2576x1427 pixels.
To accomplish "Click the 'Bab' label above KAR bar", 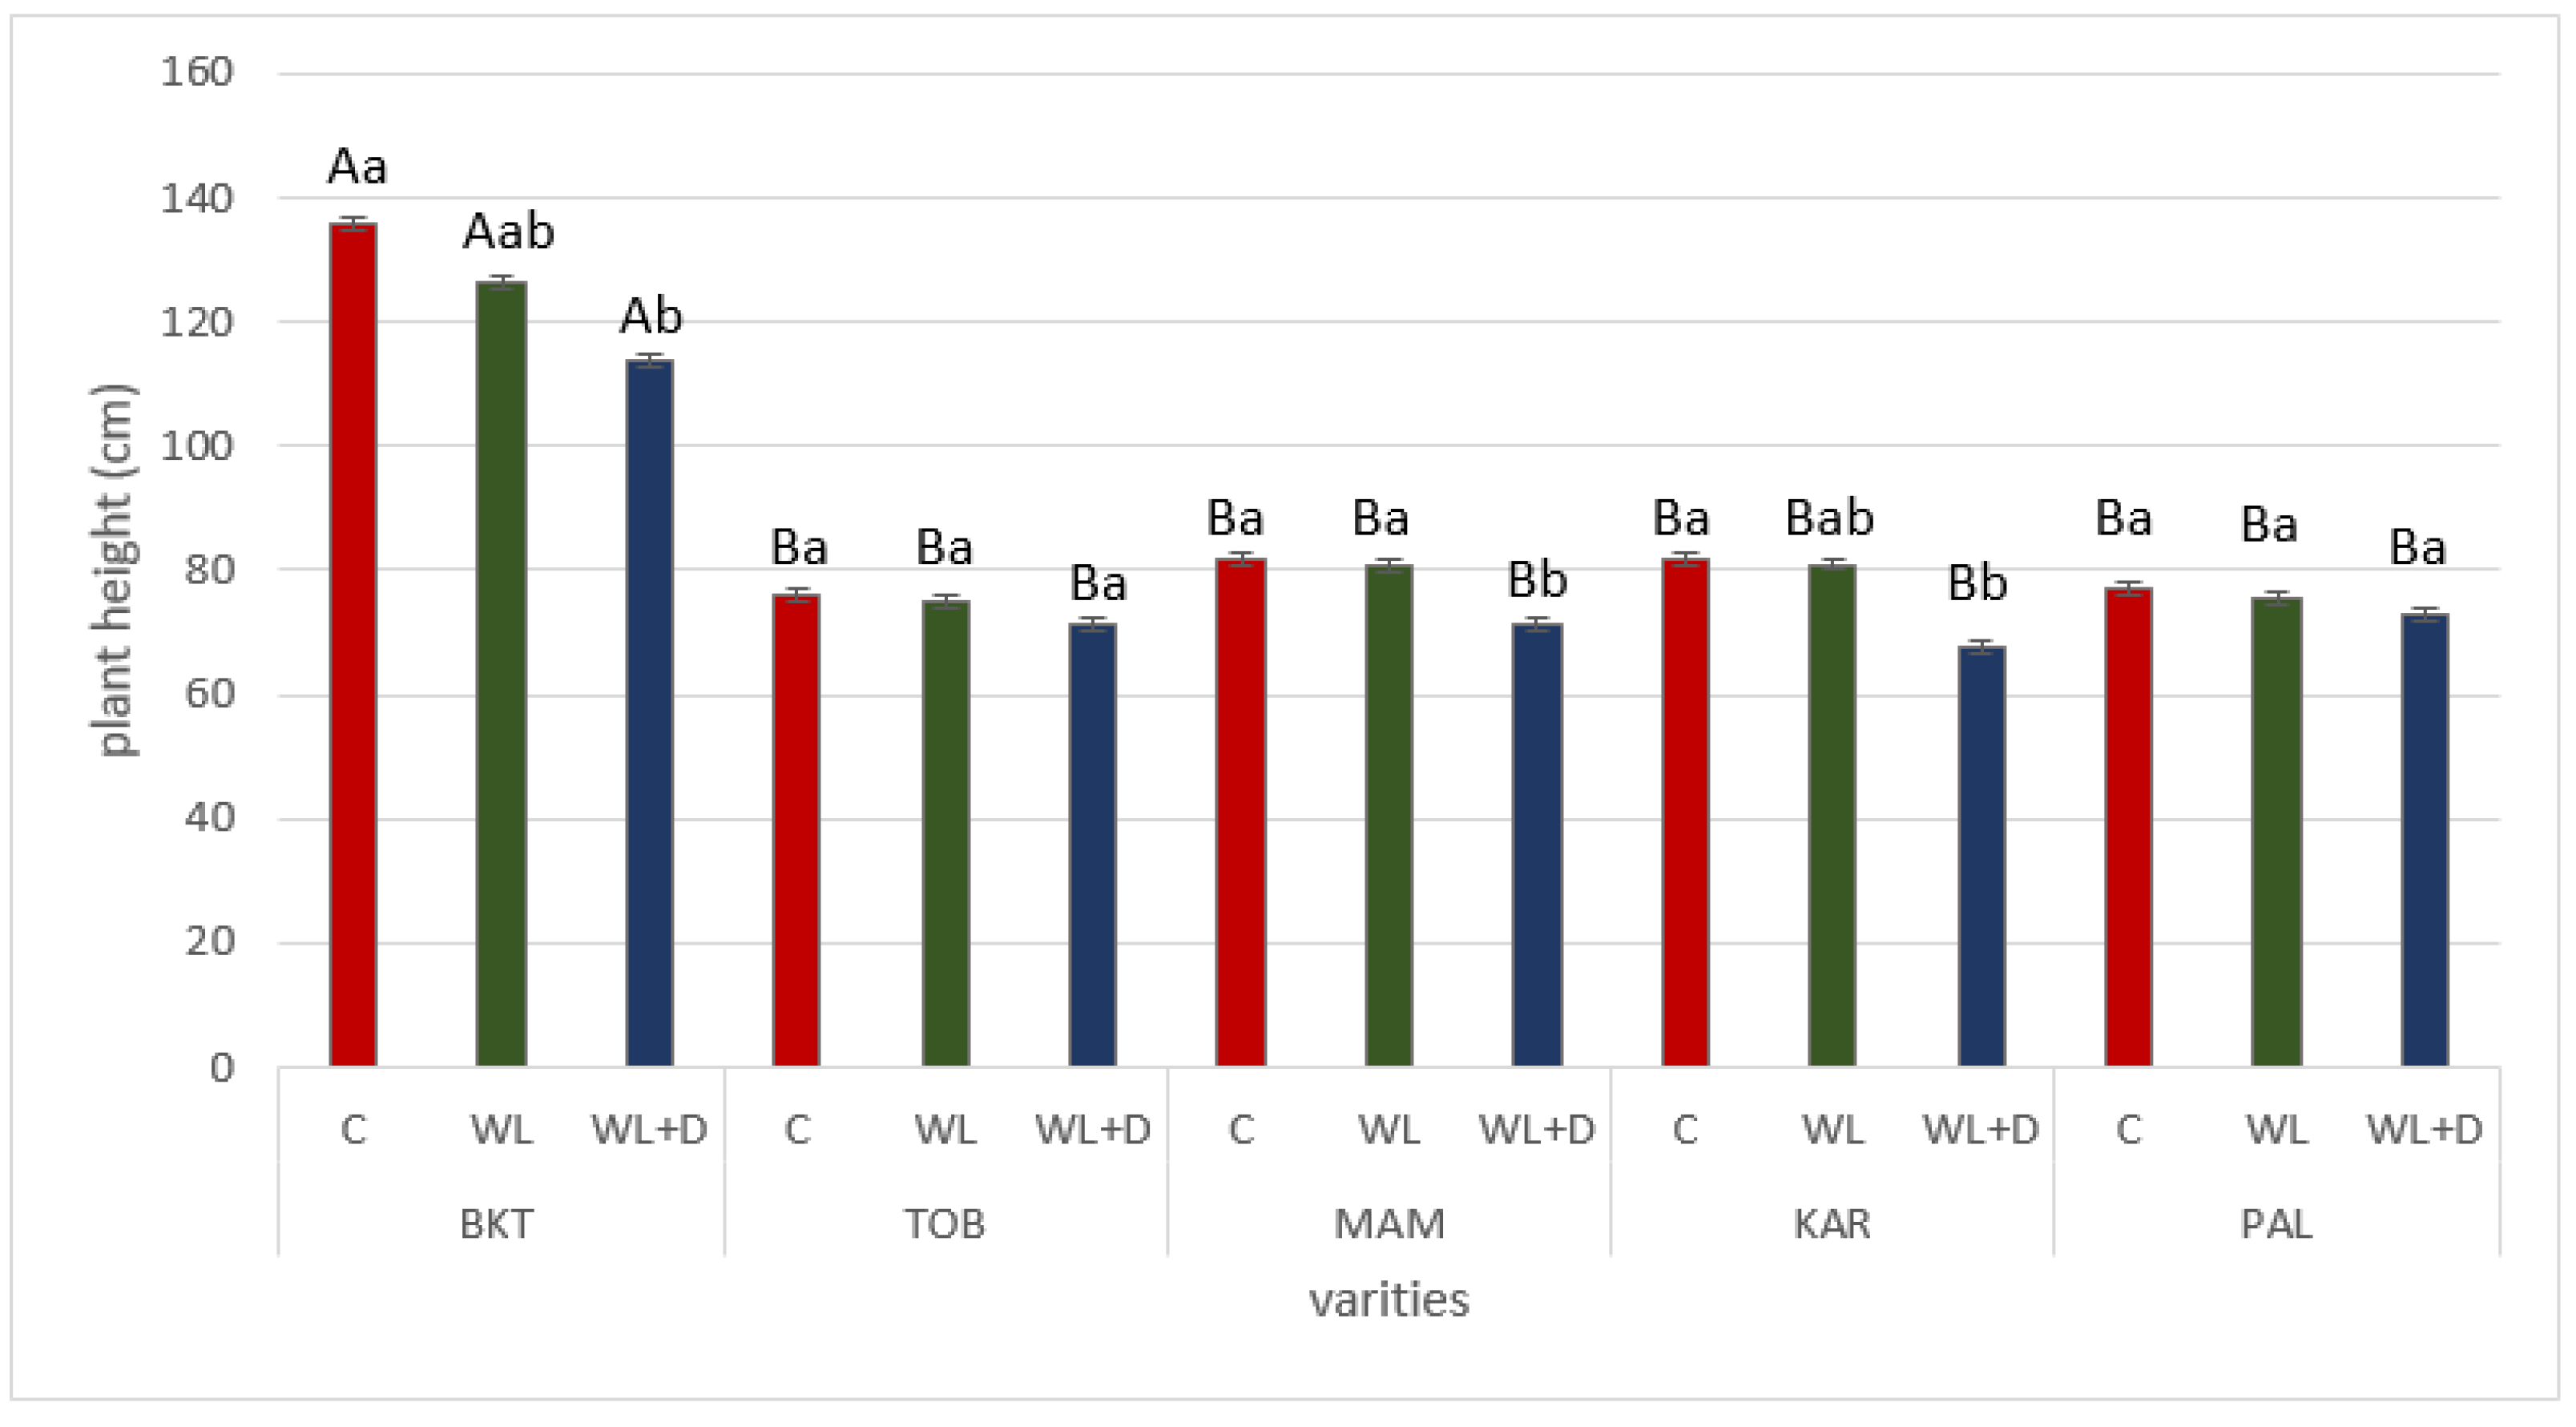I will (x=1830, y=519).
